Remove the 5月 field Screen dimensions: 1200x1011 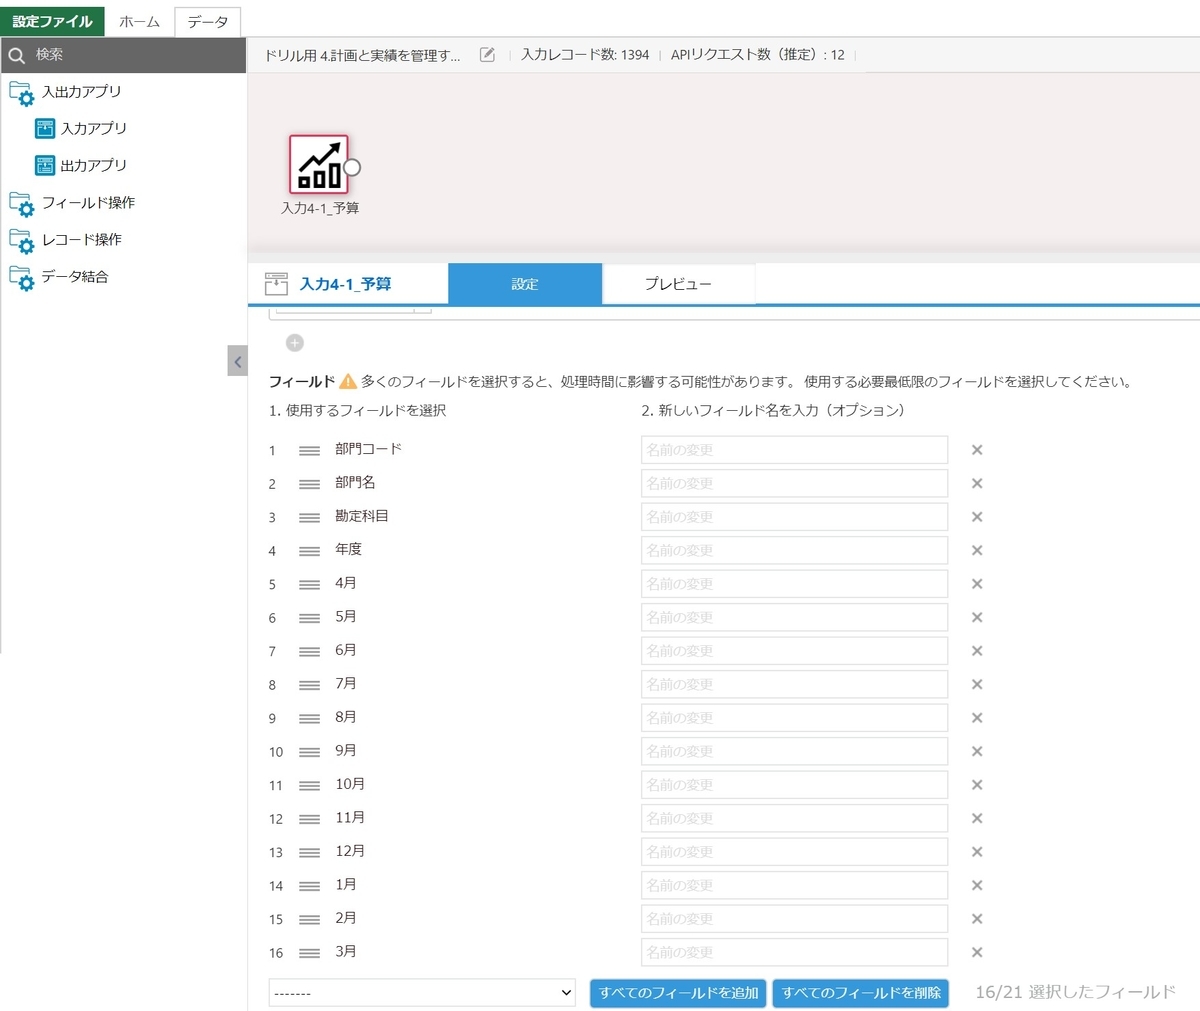pos(977,617)
